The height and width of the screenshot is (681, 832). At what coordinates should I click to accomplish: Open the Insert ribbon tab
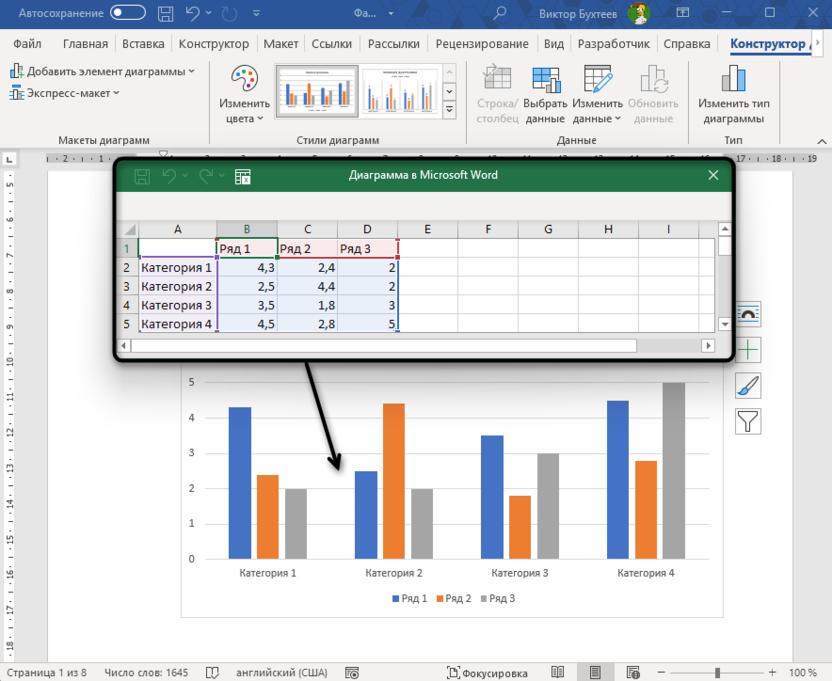(x=143, y=44)
